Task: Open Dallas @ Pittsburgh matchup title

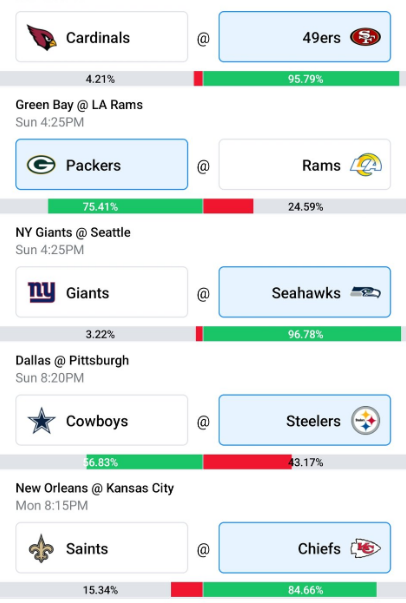Action: (x=72, y=360)
